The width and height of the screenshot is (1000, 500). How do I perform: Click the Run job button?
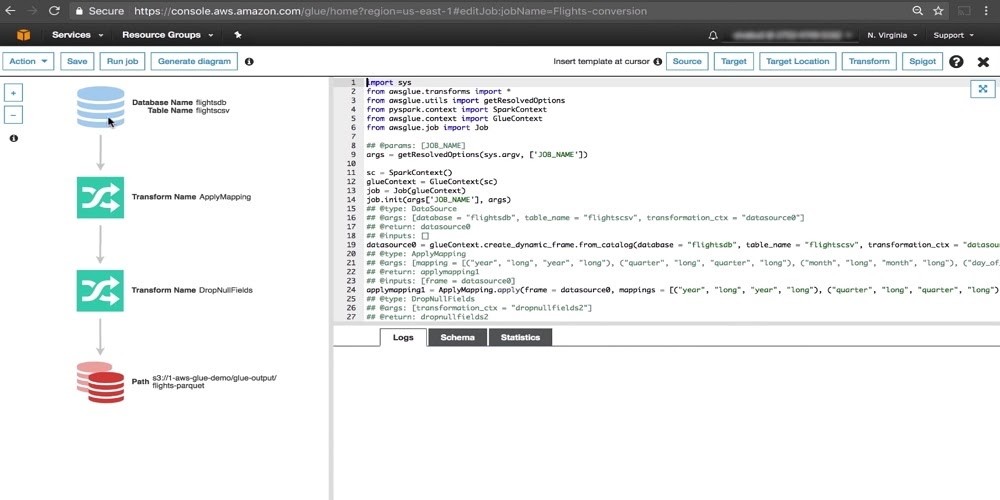(x=122, y=61)
